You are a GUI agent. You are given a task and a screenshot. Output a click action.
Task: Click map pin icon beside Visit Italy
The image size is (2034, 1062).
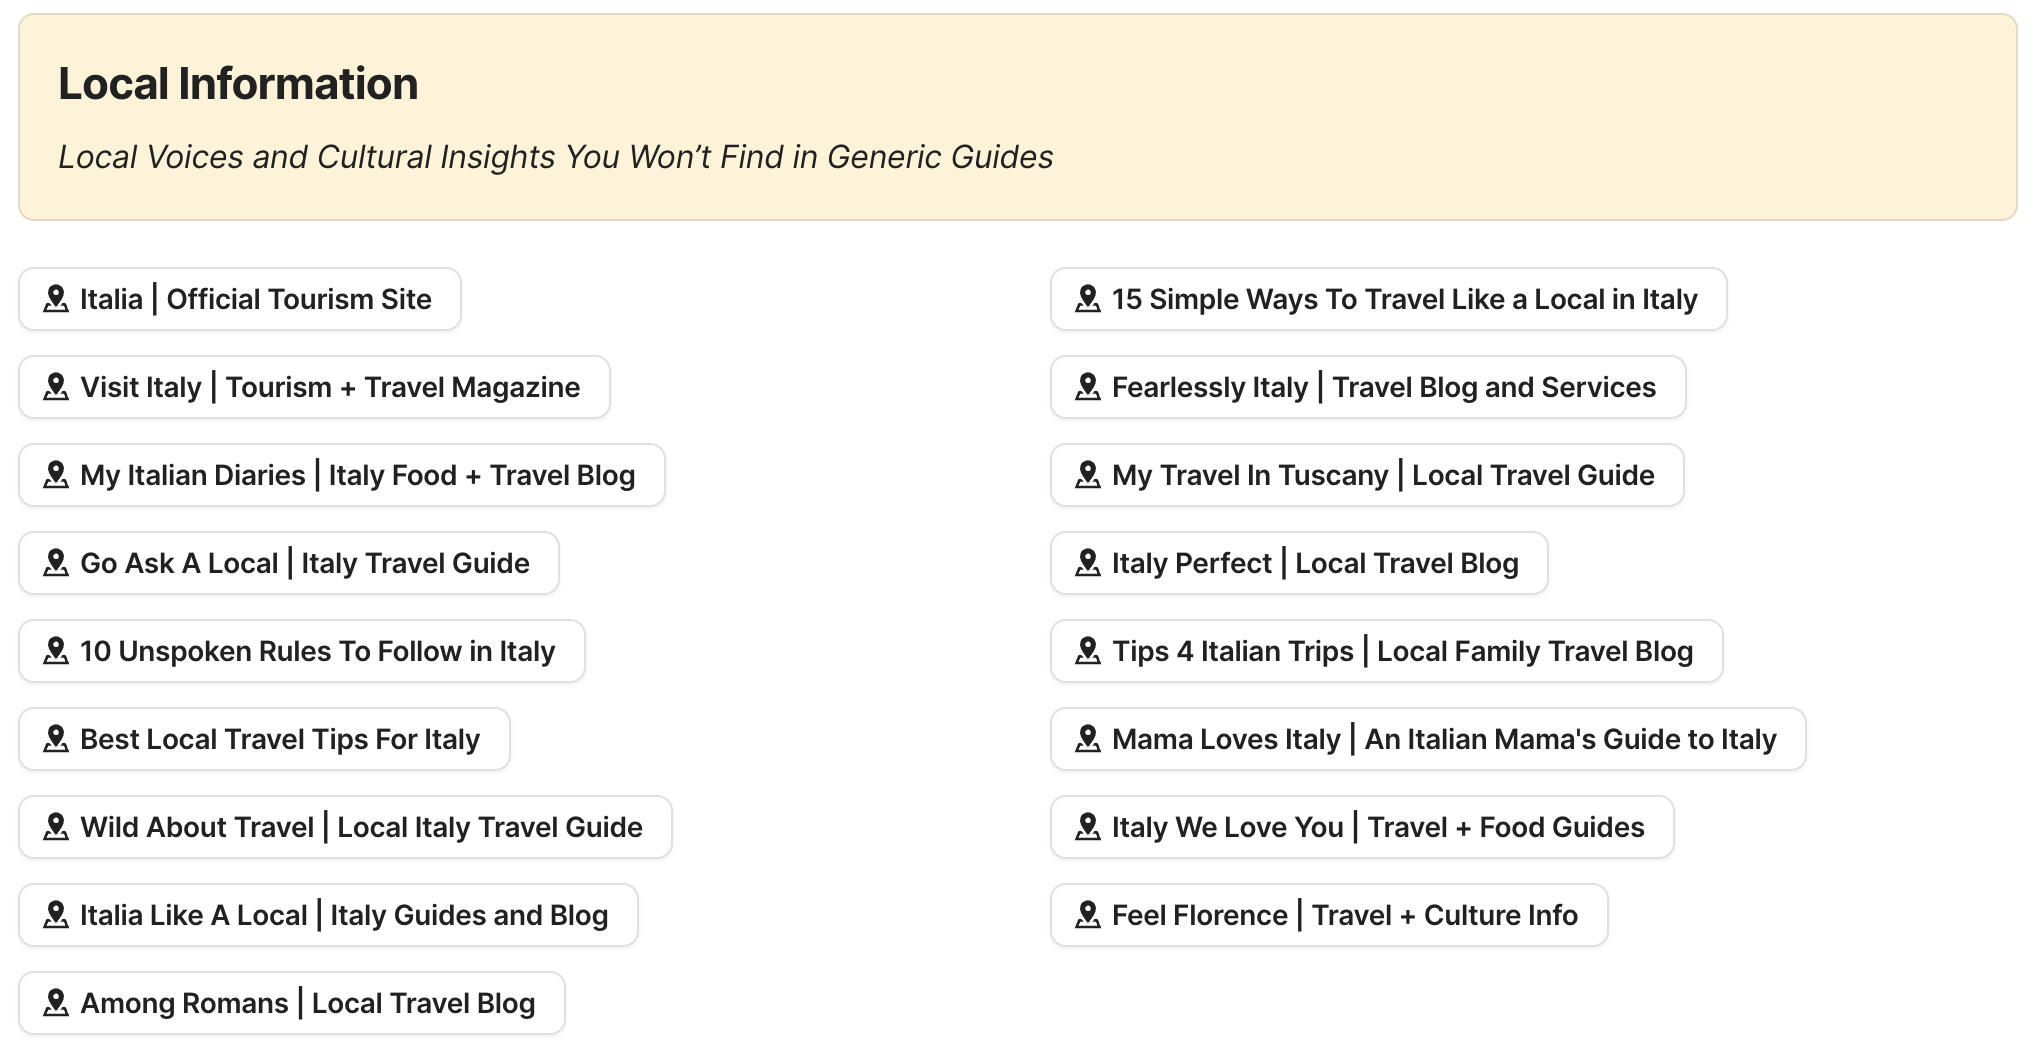tap(56, 387)
